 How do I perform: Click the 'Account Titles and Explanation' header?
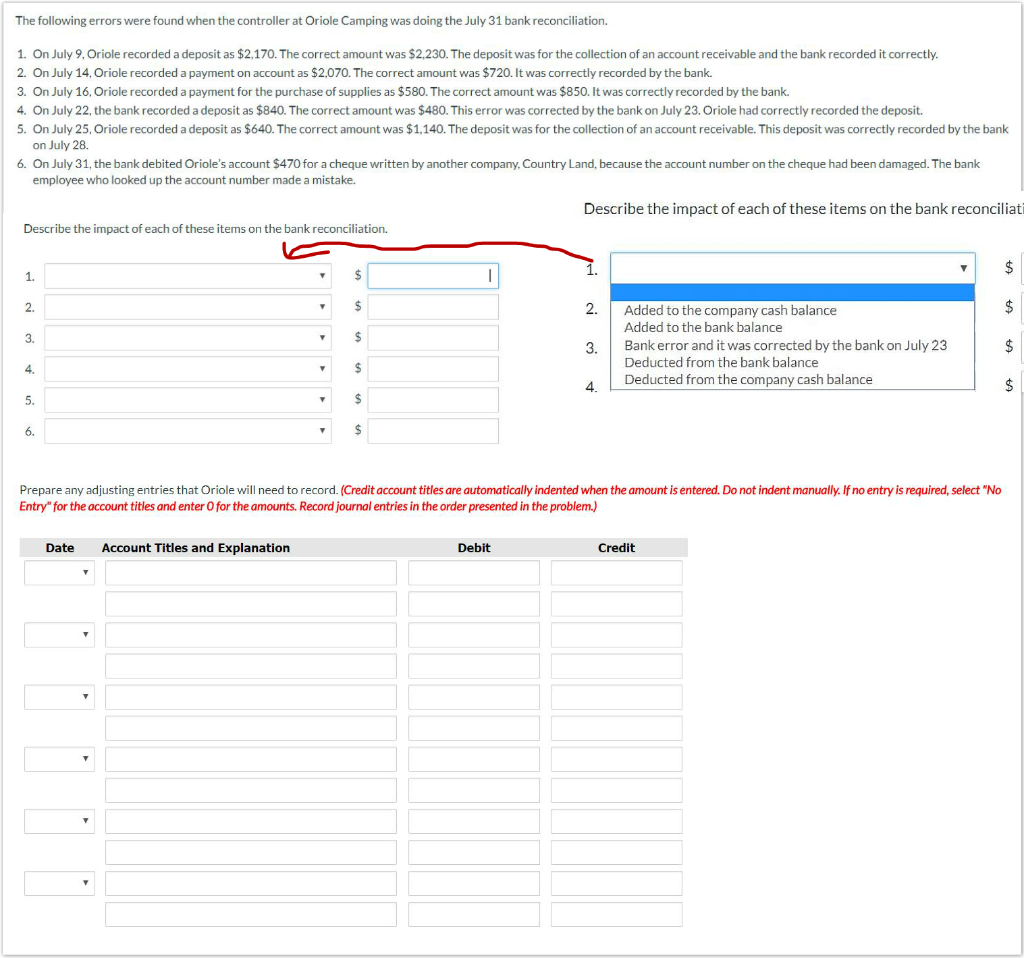pyautogui.click(x=195, y=548)
